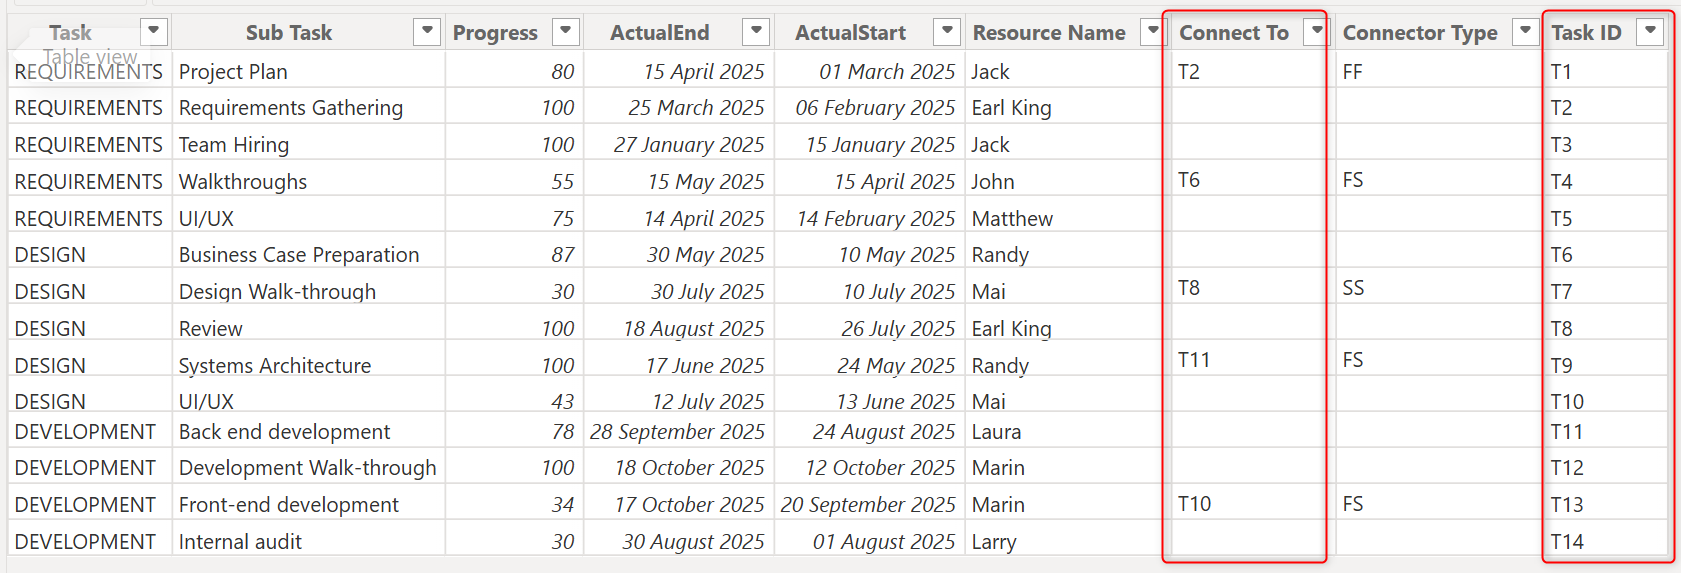Select the Project Plan cell
This screenshot has height=573, width=1681.
coord(233,72)
